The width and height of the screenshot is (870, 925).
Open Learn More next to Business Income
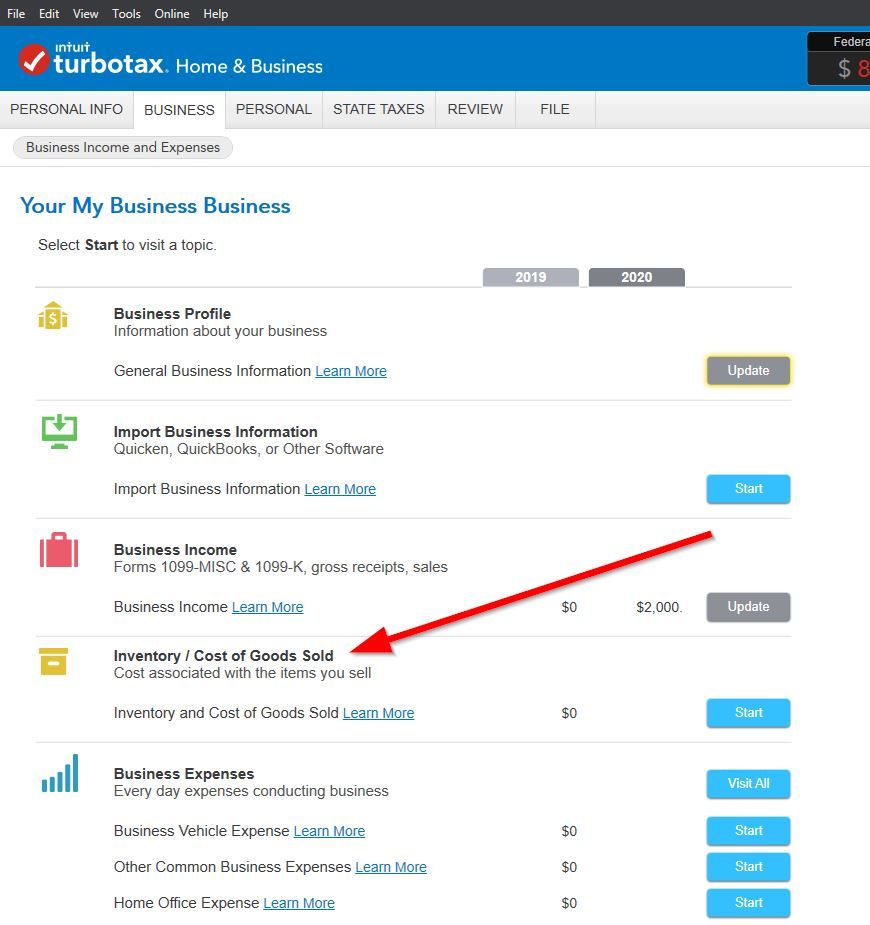click(x=267, y=607)
